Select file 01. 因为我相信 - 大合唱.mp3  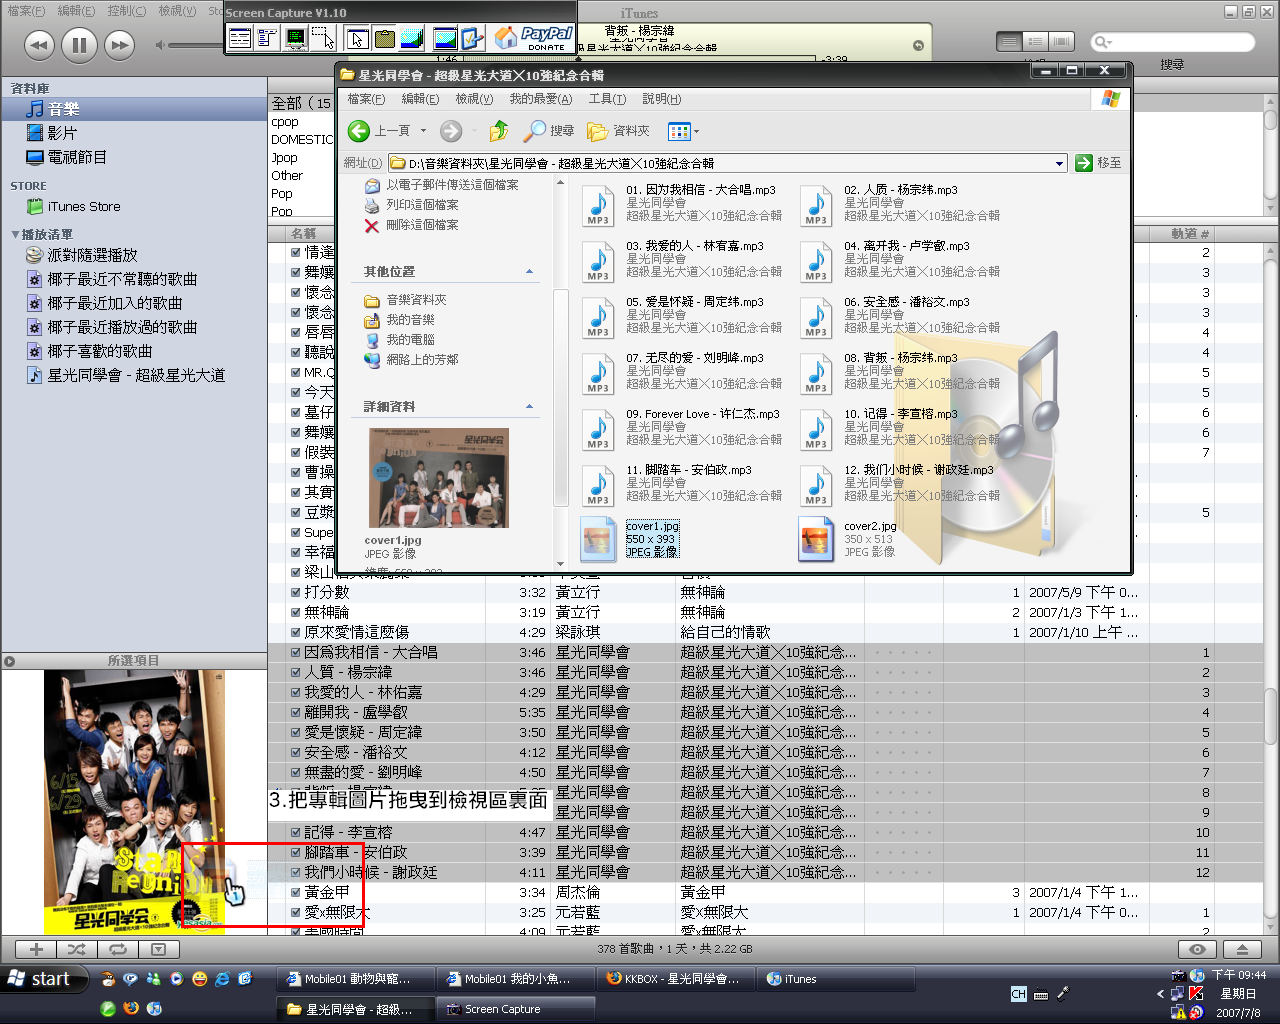[680, 203]
